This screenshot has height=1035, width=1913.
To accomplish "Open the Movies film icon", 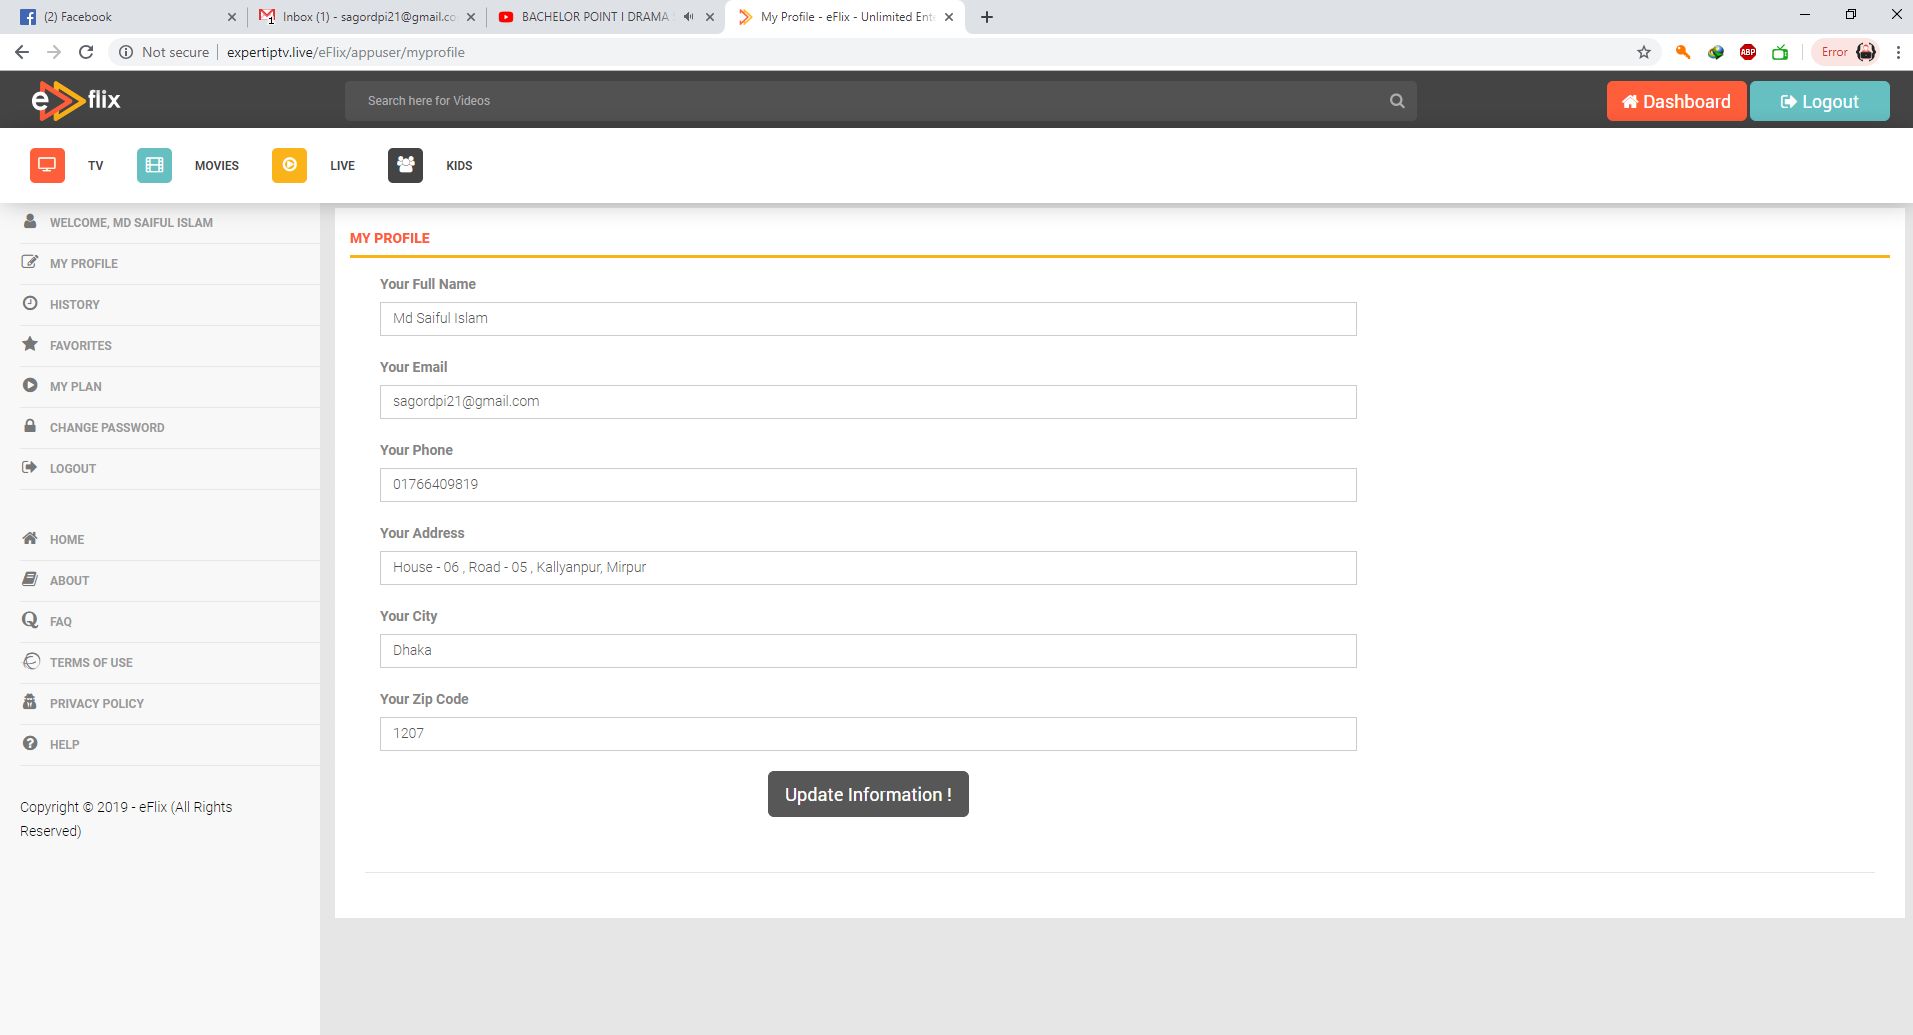I will pyautogui.click(x=154, y=165).
